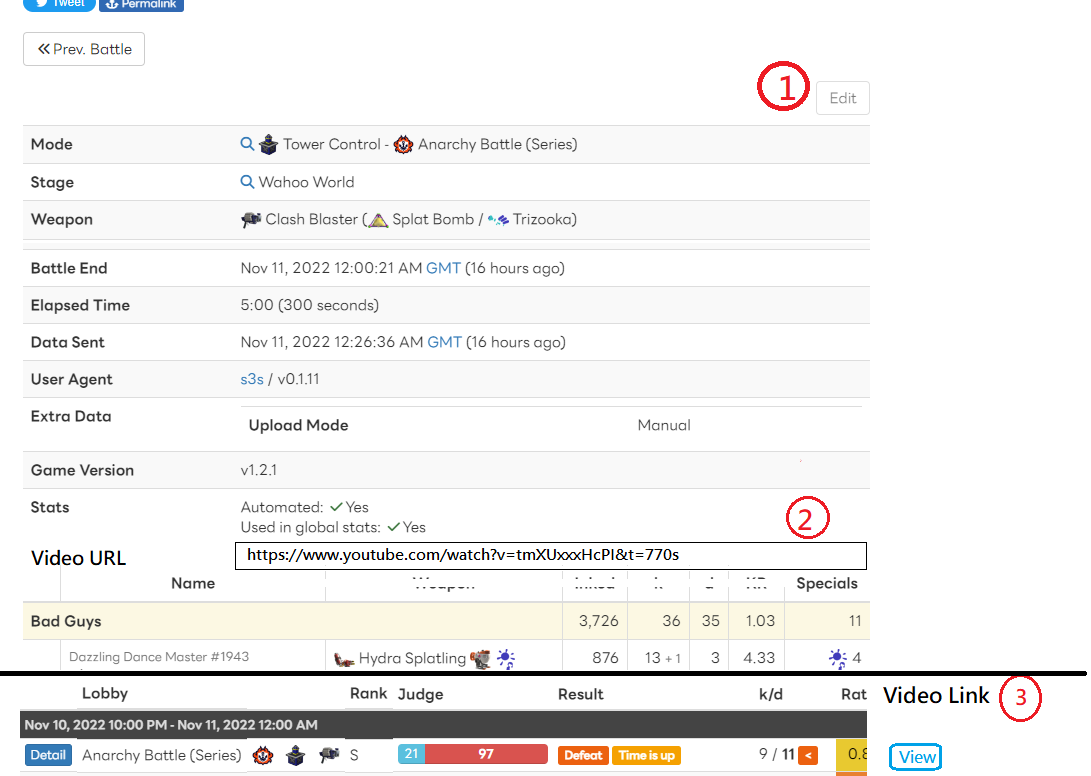Click the special icon in Specials column for Dazzling Dance Master
This screenshot has height=776, width=1091.
[836, 657]
